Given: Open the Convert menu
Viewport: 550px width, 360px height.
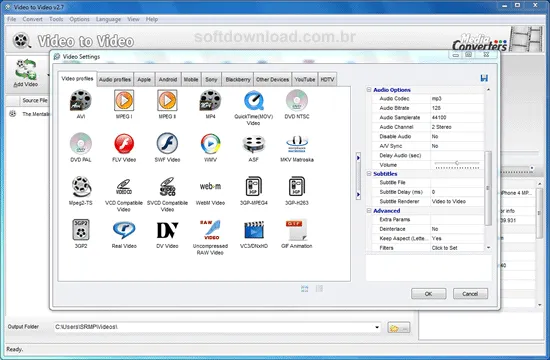Looking at the screenshot, I should click(32, 19).
